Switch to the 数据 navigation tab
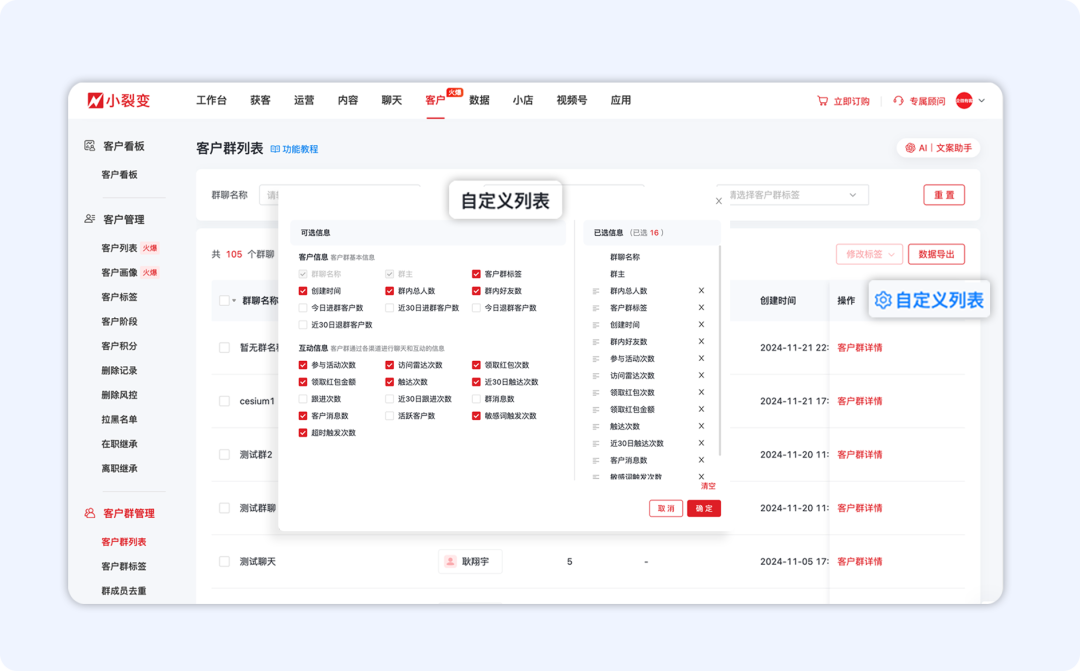The image size is (1080, 671). (478, 100)
